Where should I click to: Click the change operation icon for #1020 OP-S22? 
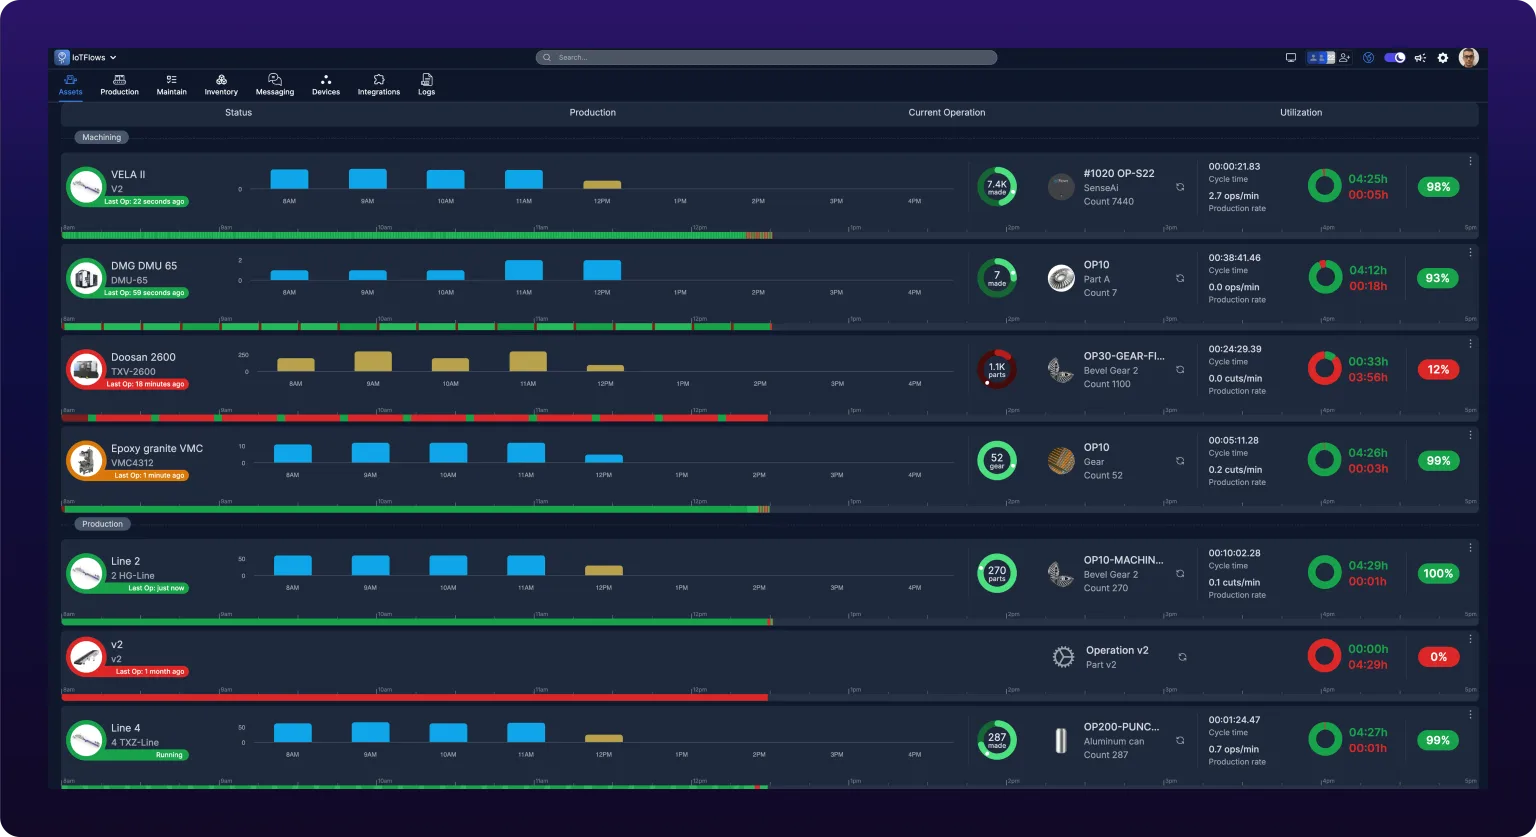tap(1180, 187)
